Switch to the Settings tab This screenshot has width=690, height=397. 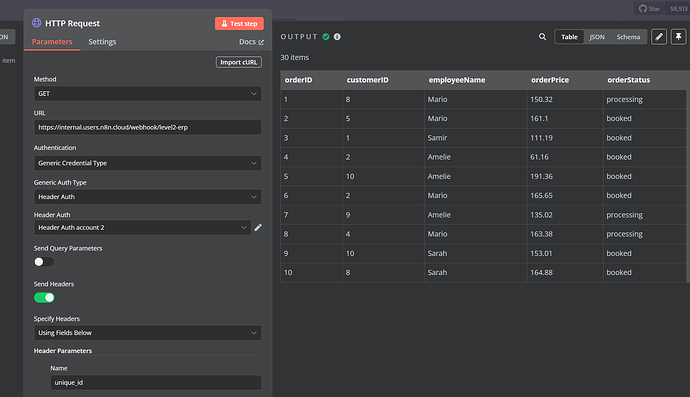[102, 42]
